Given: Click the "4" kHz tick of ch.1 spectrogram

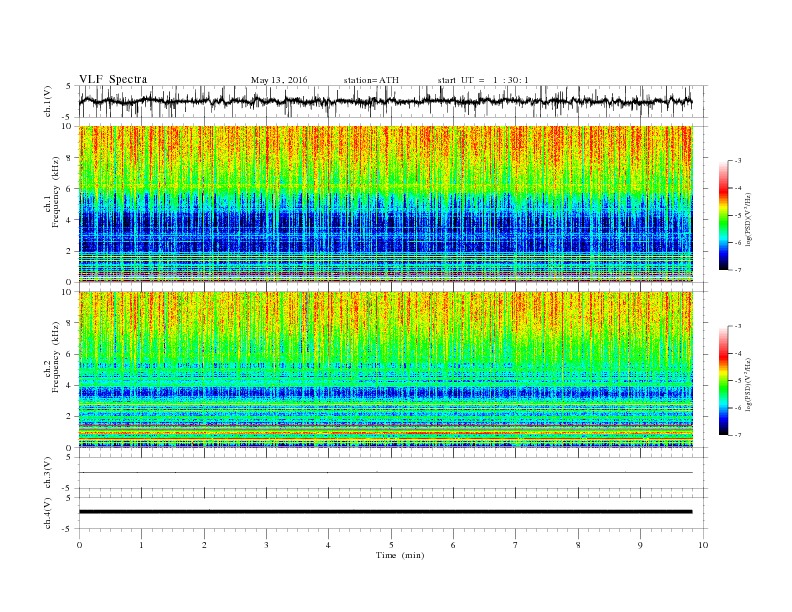Looking at the screenshot, I should click(x=69, y=220).
